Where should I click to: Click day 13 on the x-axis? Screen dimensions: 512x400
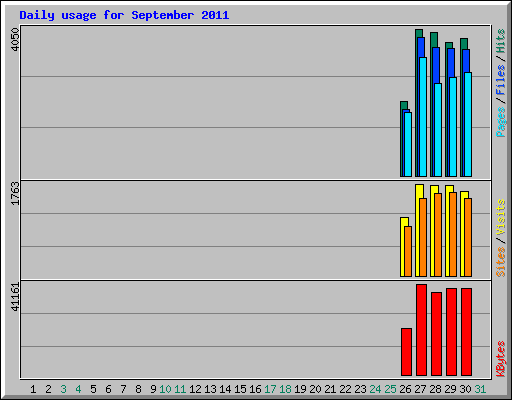click(210, 389)
